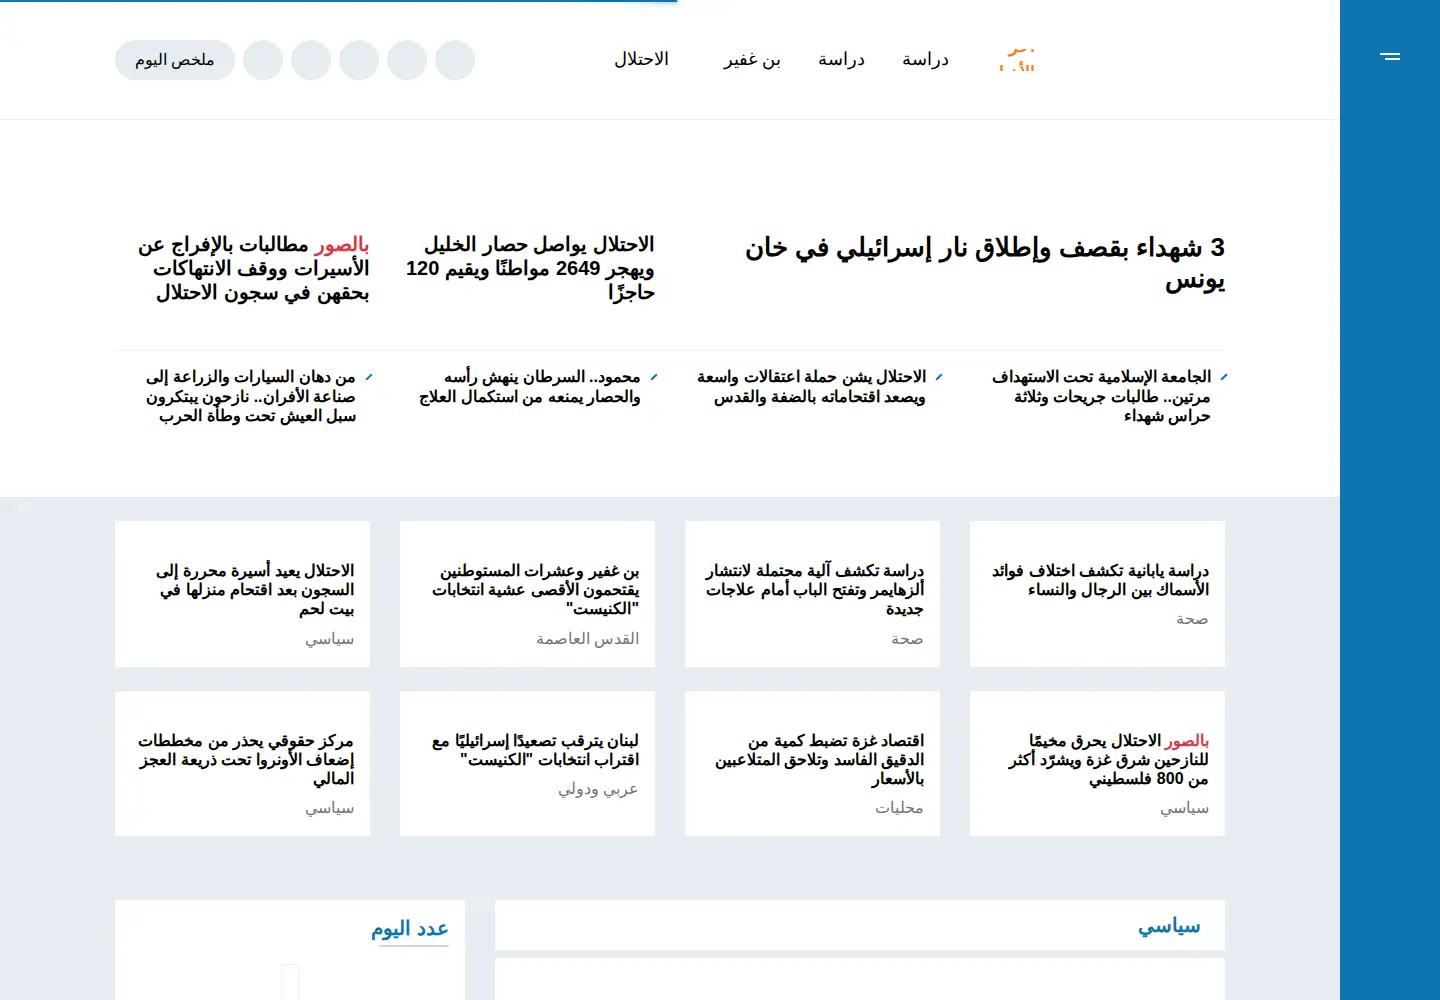Open card الاحتلال يعيد أسيرة محررة إلى السجون
This screenshot has height=1000, width=1440.
pos(255,589)
